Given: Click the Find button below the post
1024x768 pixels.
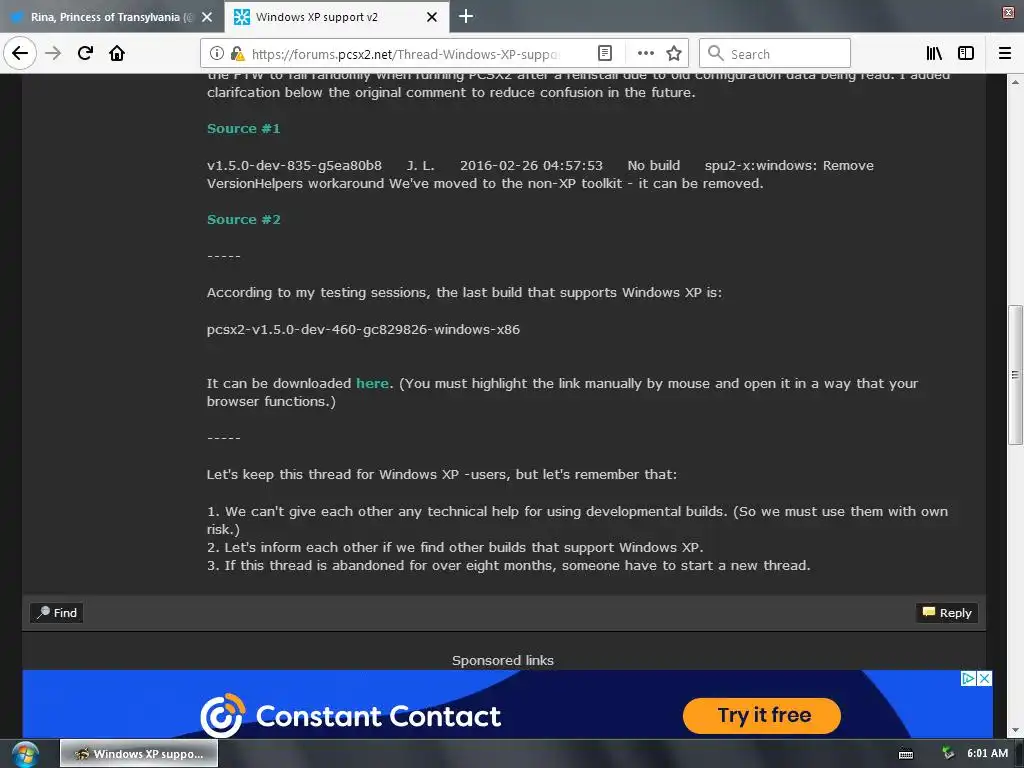Looking at the screenshot, I should [57, 613].
